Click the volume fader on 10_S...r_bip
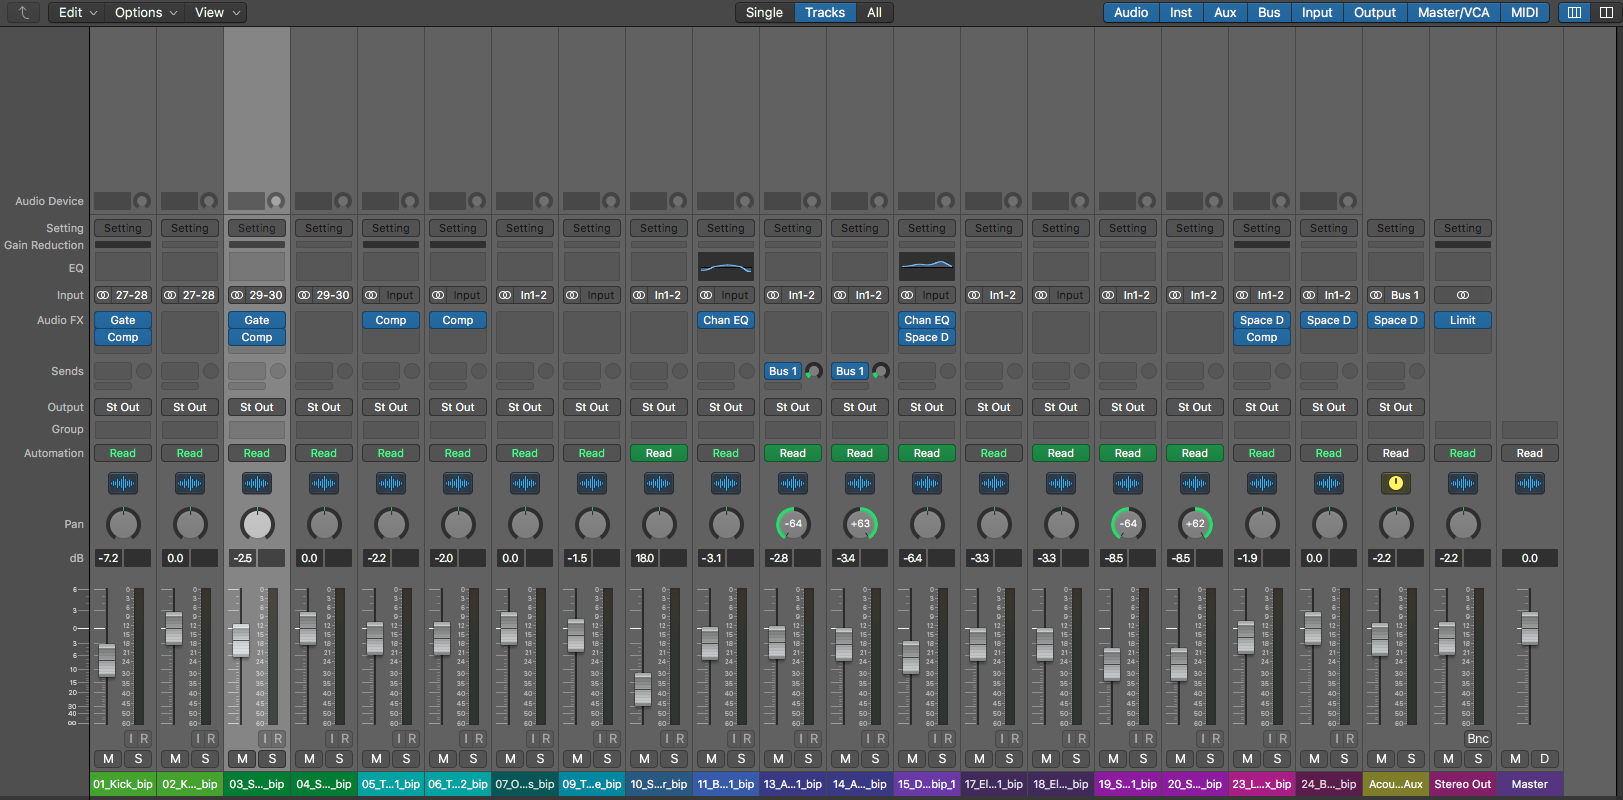Image resolution: width=1623 pixels, height=800 pixels. (x=642, y=688)
